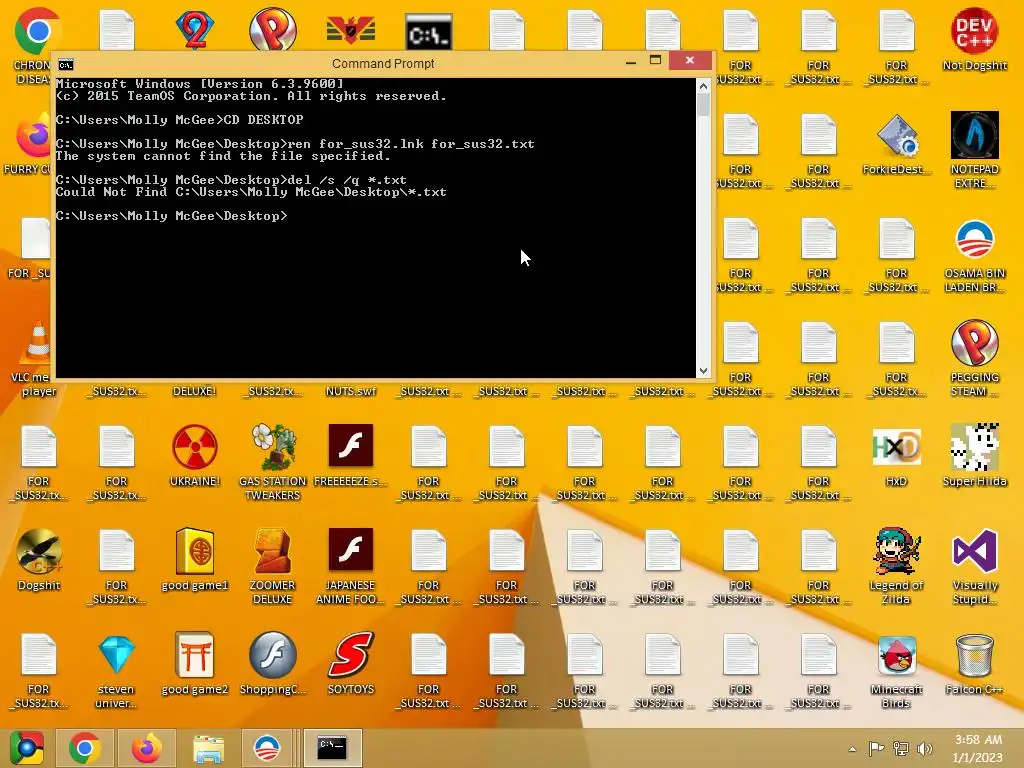Image resolution: width=1024 pixels, height=768 pixels.
Task: Open OSAMA BIN LADEN BR desktop icon
Action: [974, 255]
